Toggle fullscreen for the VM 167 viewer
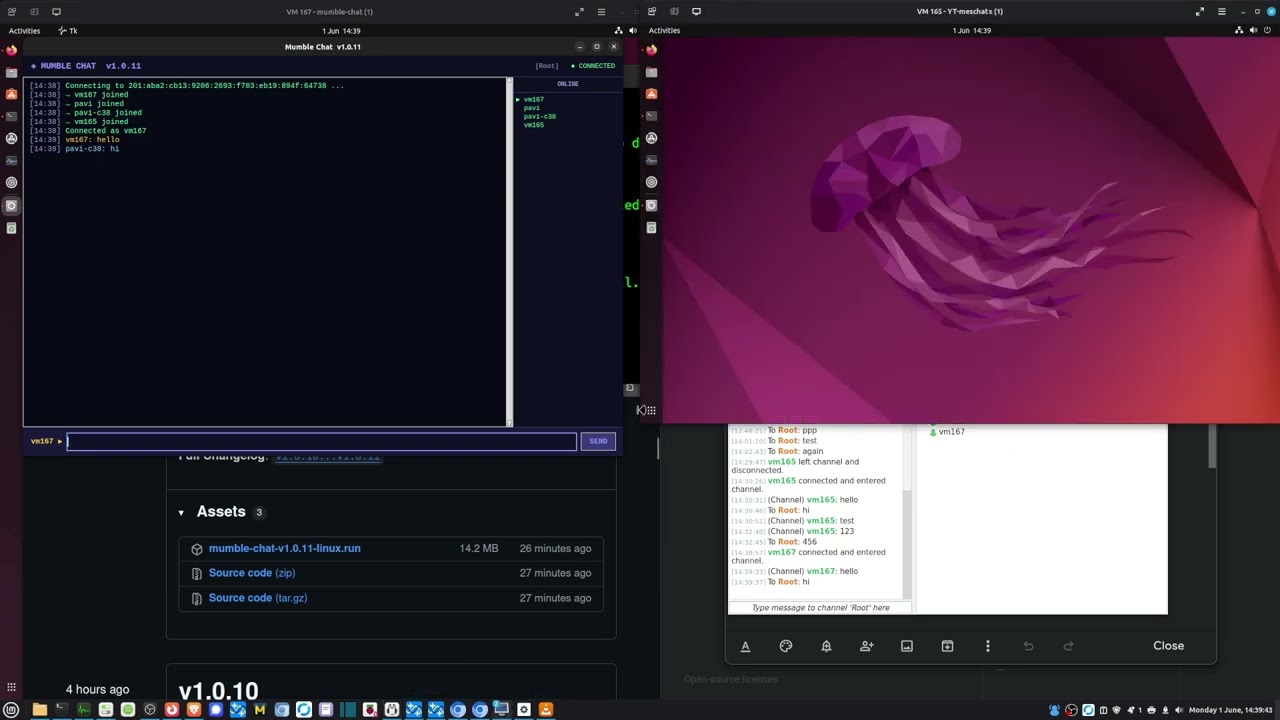This screenshot has height=720, width=1280. coord(579,12)
